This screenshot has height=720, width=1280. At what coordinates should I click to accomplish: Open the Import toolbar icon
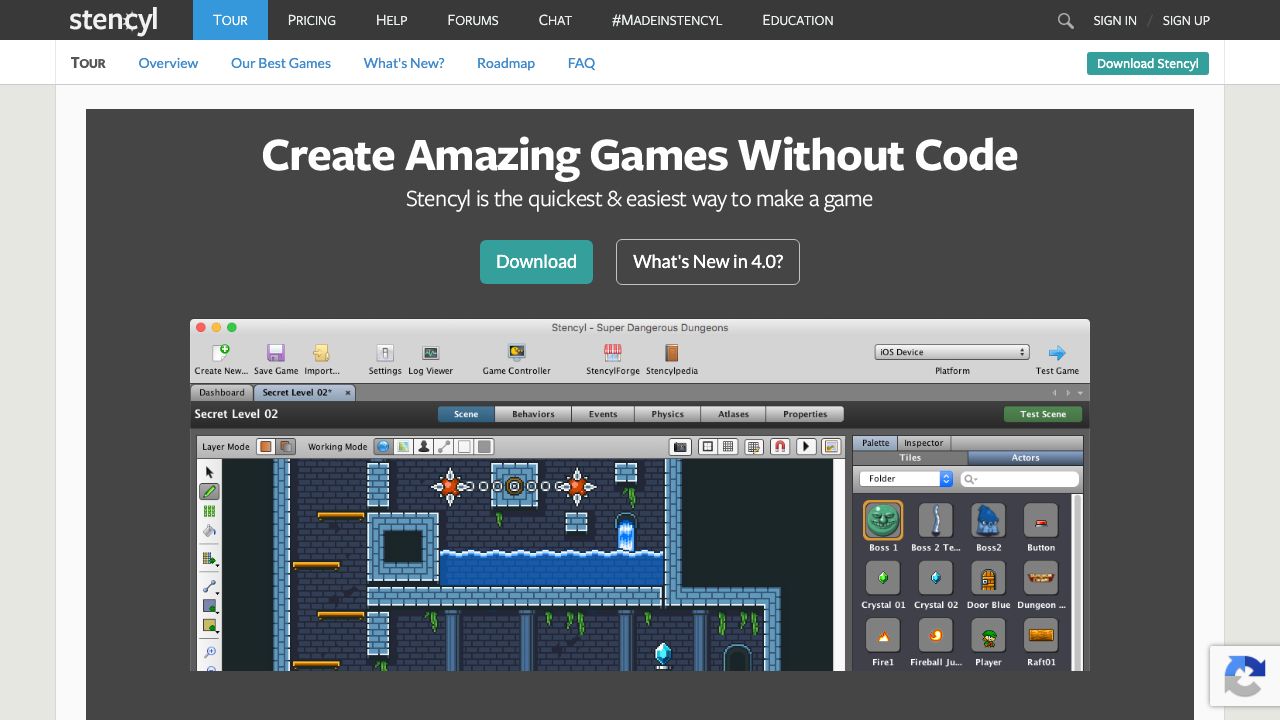coord(321,352)
